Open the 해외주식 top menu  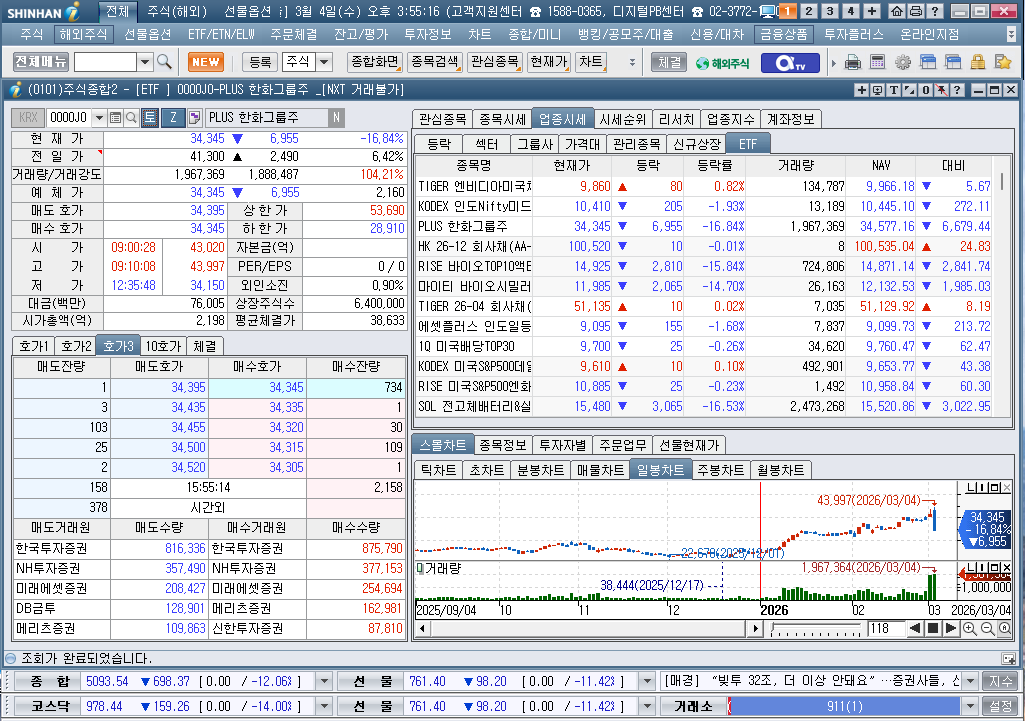(82, 35)
